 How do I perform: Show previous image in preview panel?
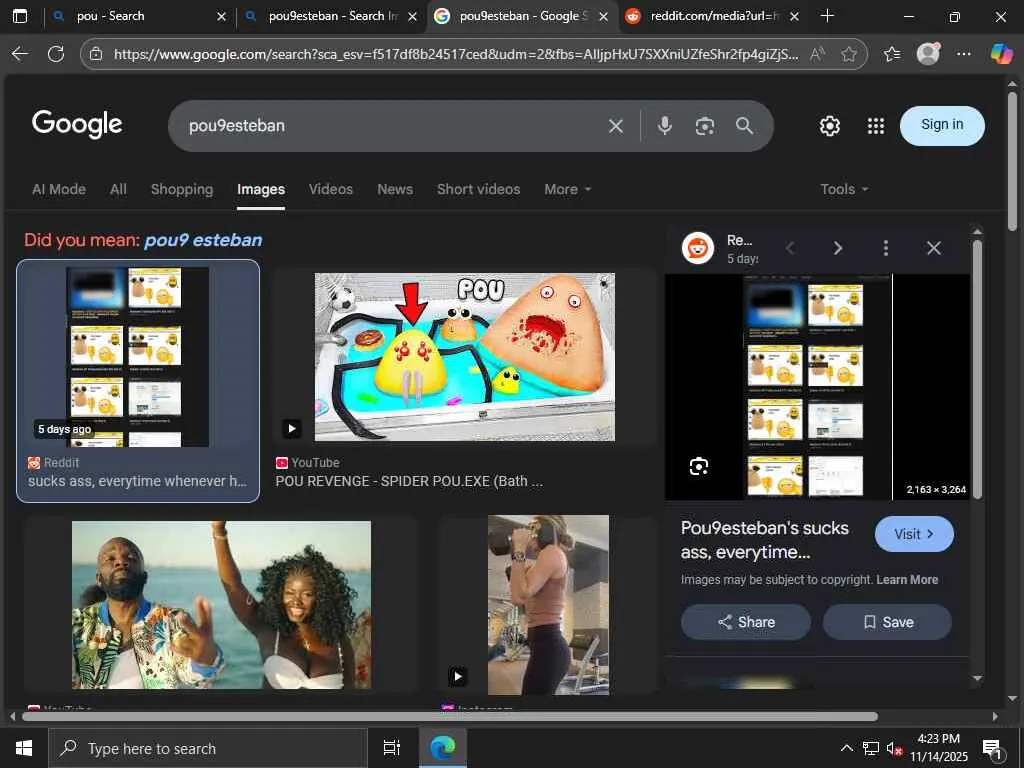pyautogui.click(x=790, y=248)
